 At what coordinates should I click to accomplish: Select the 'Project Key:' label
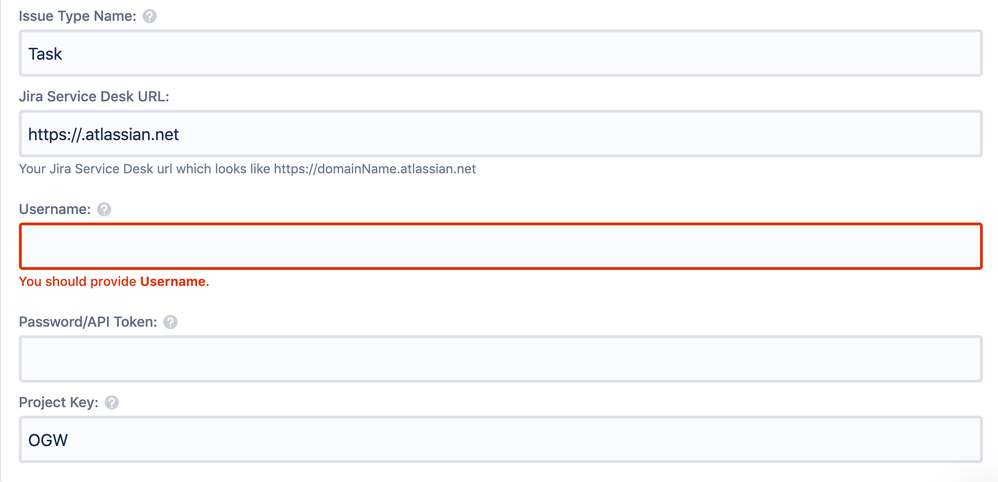tap(59, 403)
